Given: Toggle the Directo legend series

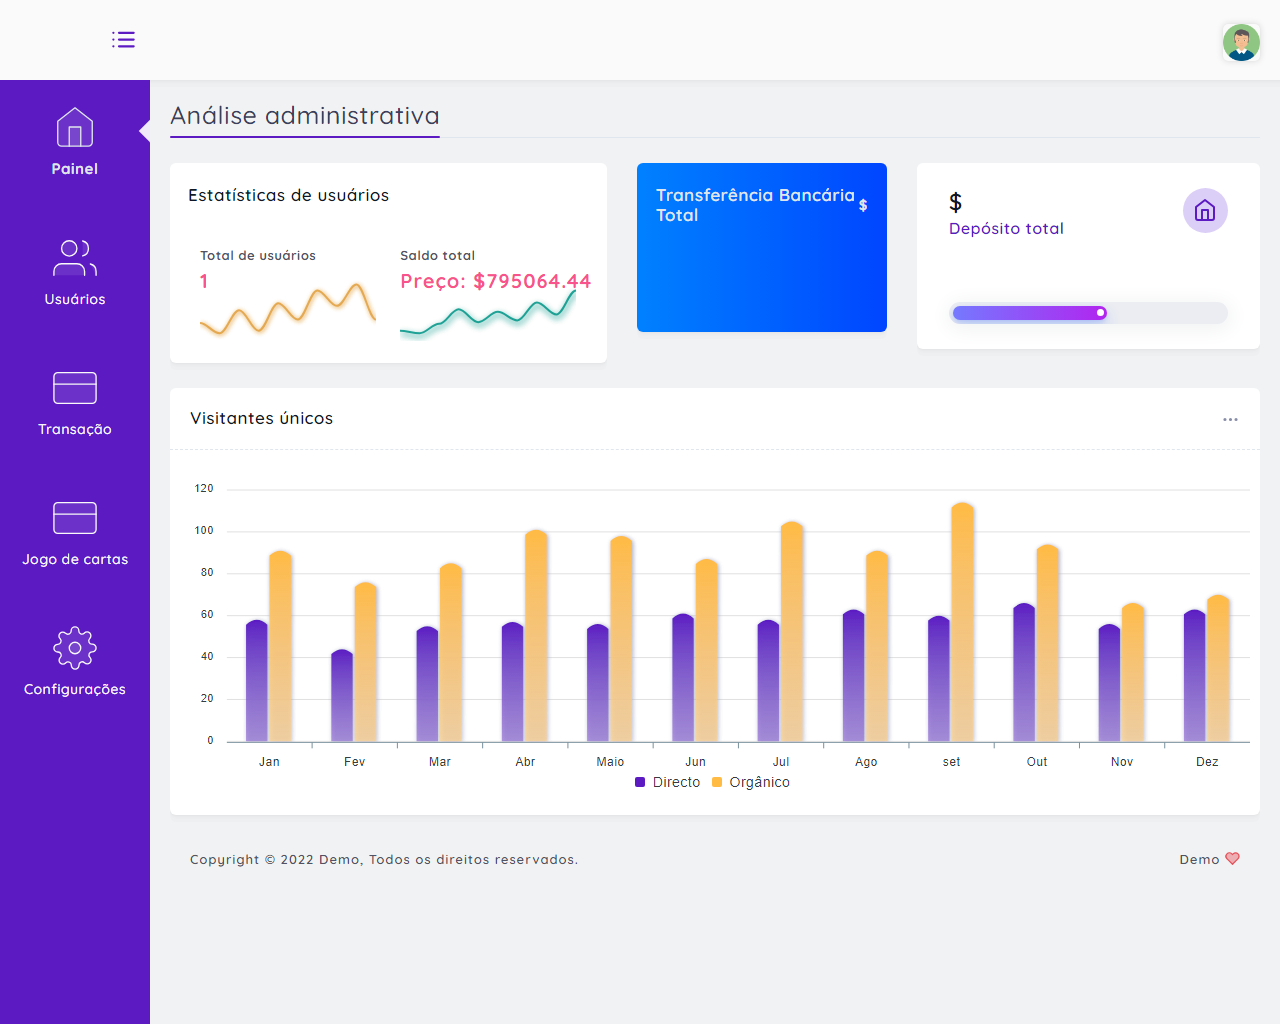Looking at the screenshot, I should point(668,782).
